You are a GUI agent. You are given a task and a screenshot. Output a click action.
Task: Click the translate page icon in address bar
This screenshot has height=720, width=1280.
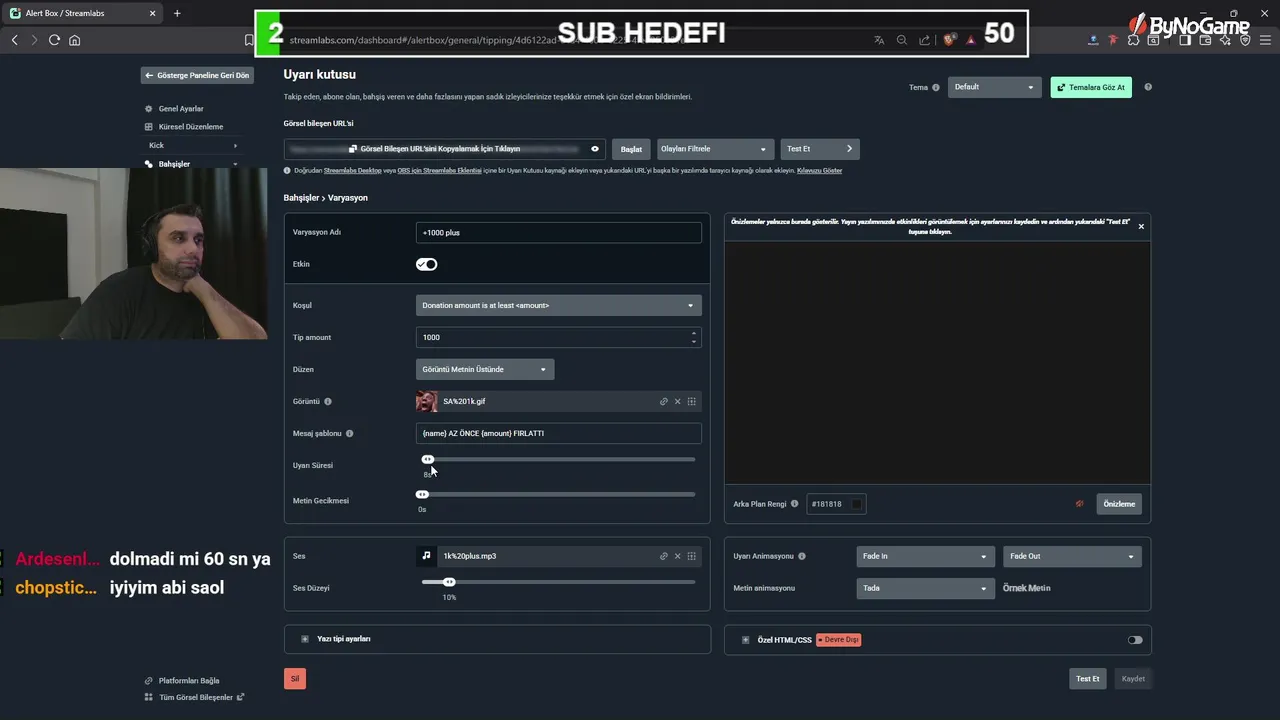coord(879,40)
